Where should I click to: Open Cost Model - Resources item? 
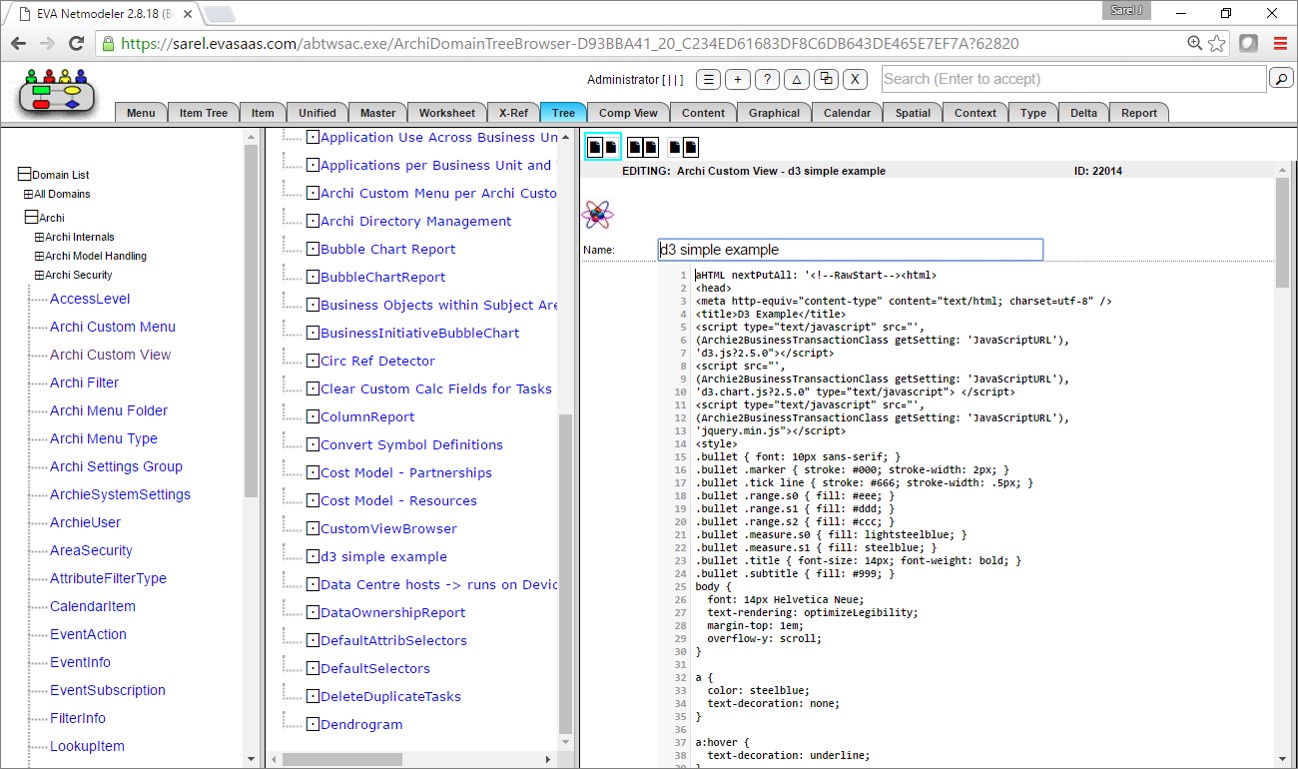pyautogui.click(x=398, y=501)
